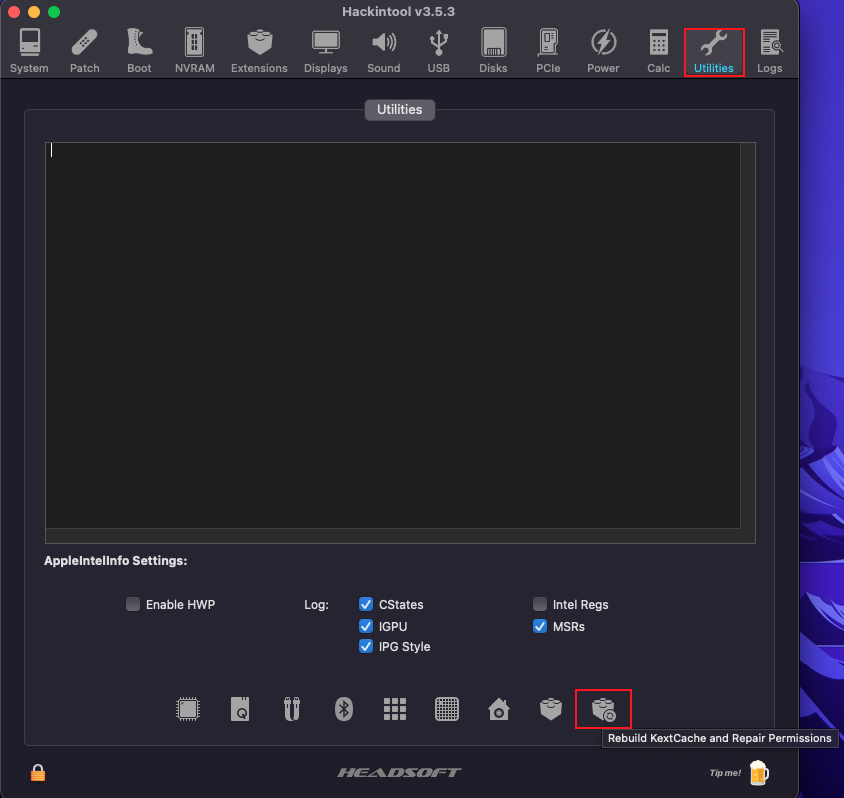844x798 pixels.
Task: Enable the HWP checkbox
Action: coord(133,604)
